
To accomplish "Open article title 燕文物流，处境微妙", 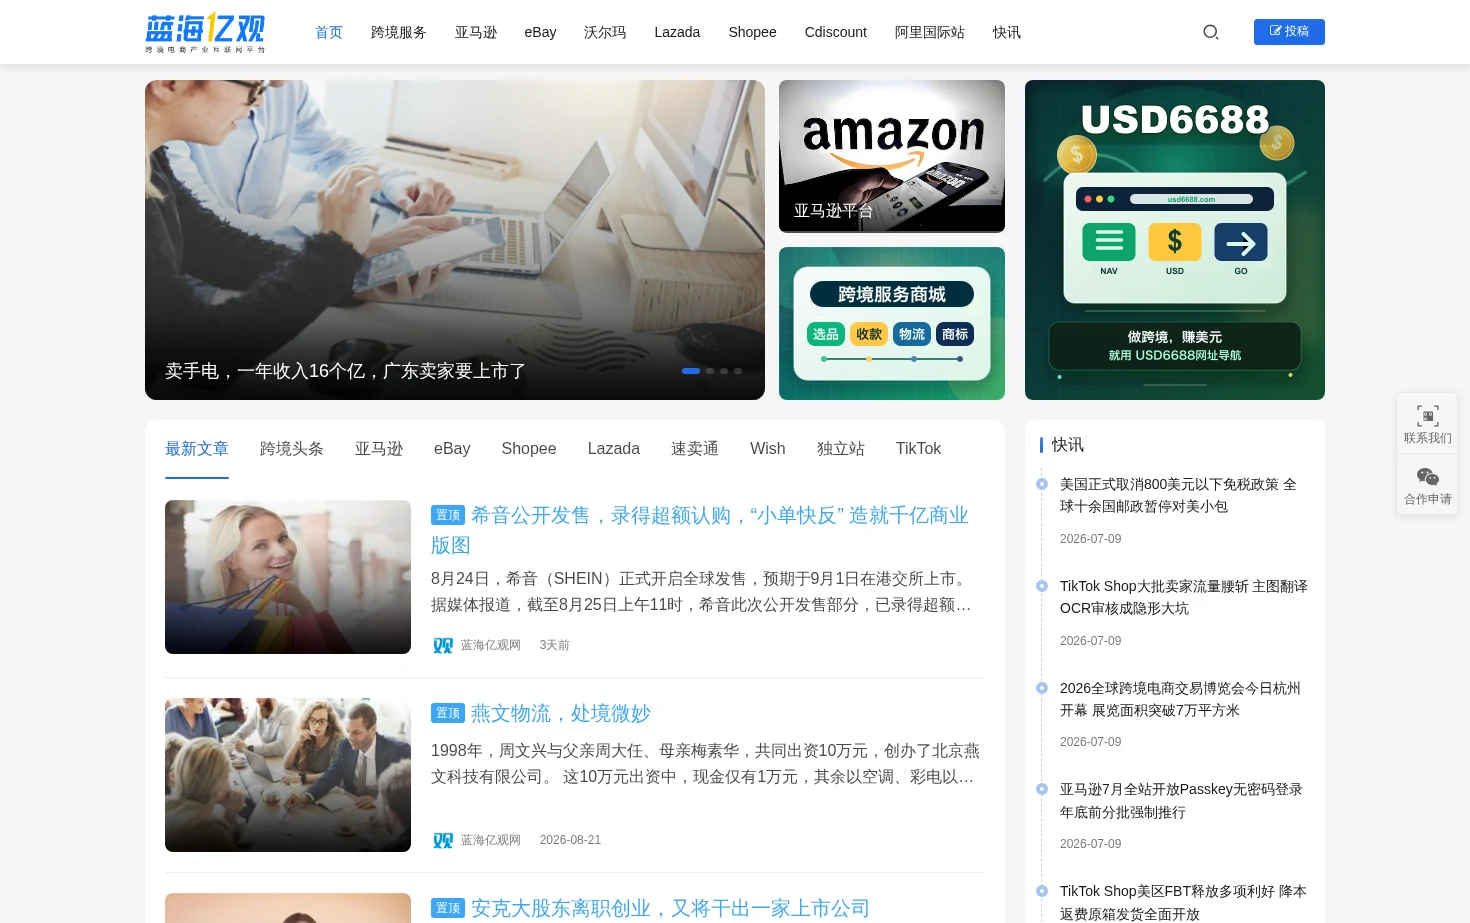I will click(x=561, y=713).
